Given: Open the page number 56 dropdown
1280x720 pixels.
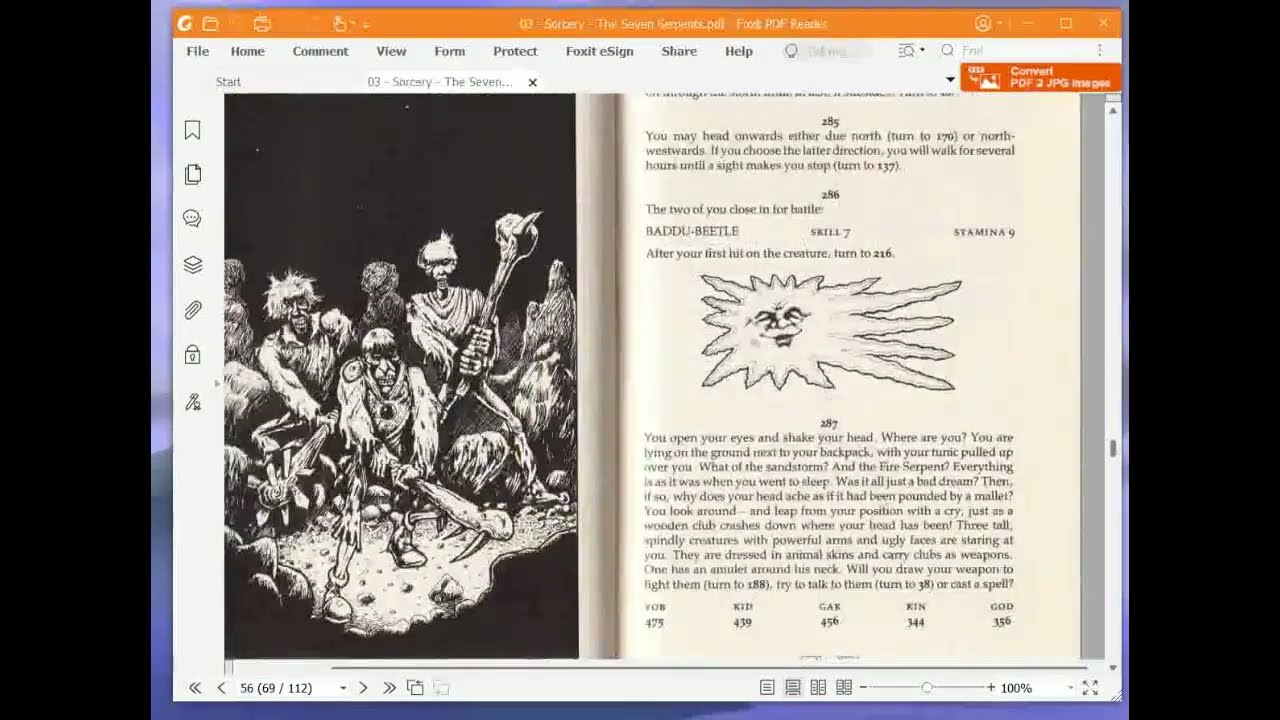Looking at the screenshot, I should (x=343, y=688).
